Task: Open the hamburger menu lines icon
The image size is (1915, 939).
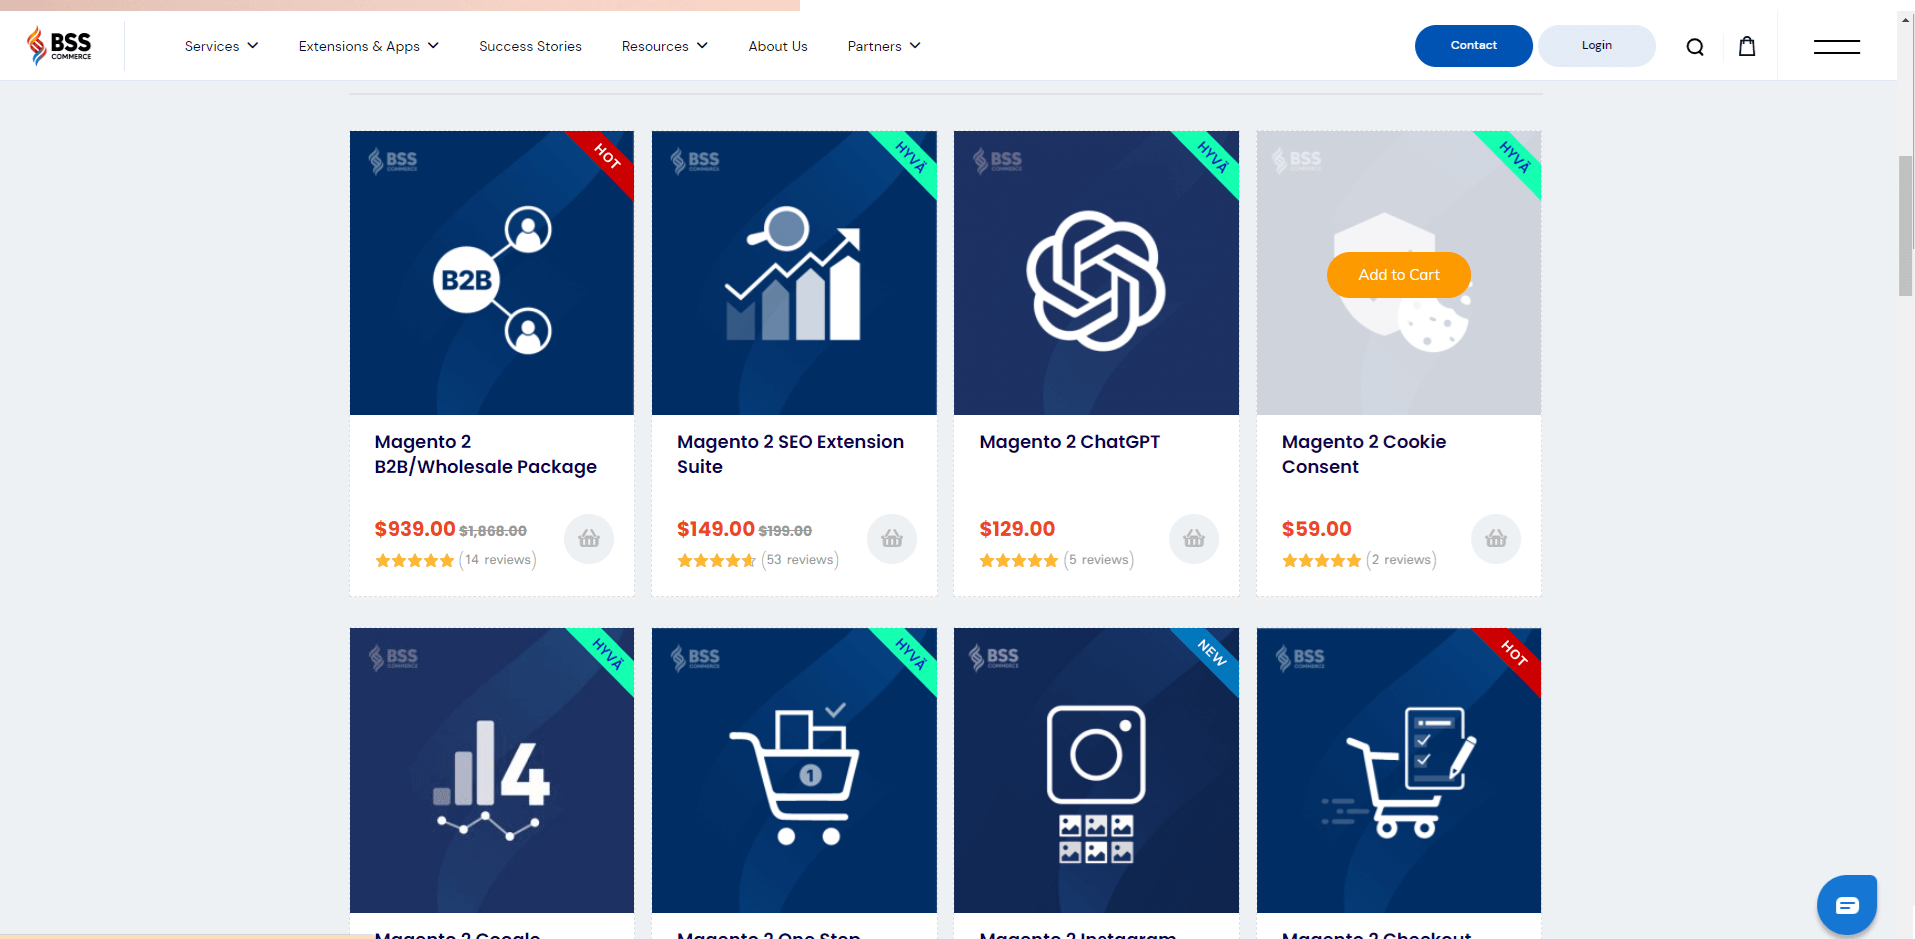Action: click(x=1837, y=46)
